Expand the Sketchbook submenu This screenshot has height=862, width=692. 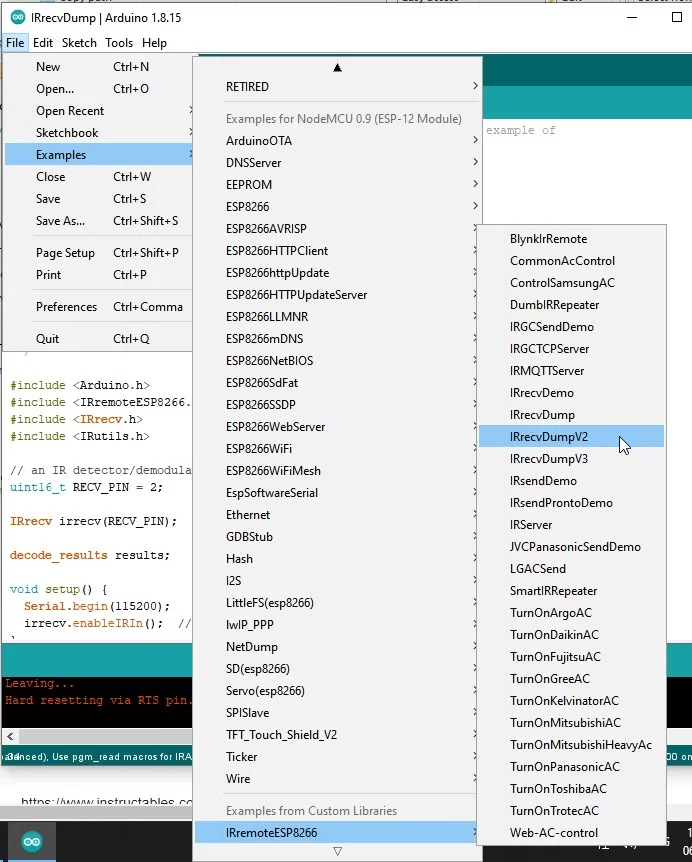point(99,132)
